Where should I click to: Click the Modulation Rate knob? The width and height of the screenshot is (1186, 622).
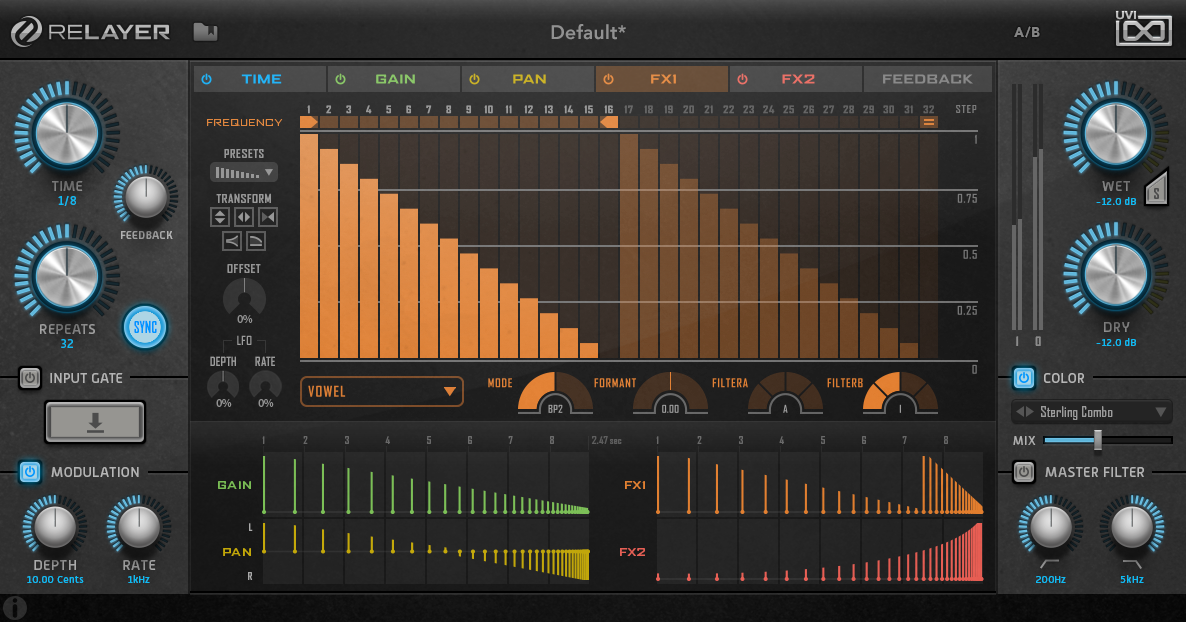click(138, 527)
